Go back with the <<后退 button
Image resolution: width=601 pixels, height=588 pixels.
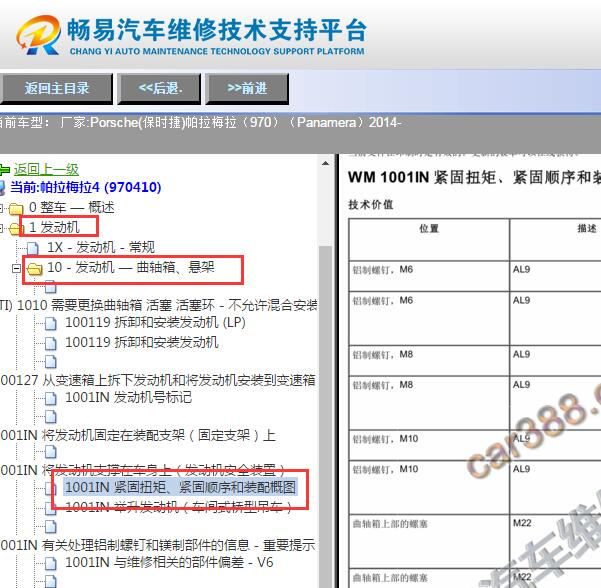(159, 89)
